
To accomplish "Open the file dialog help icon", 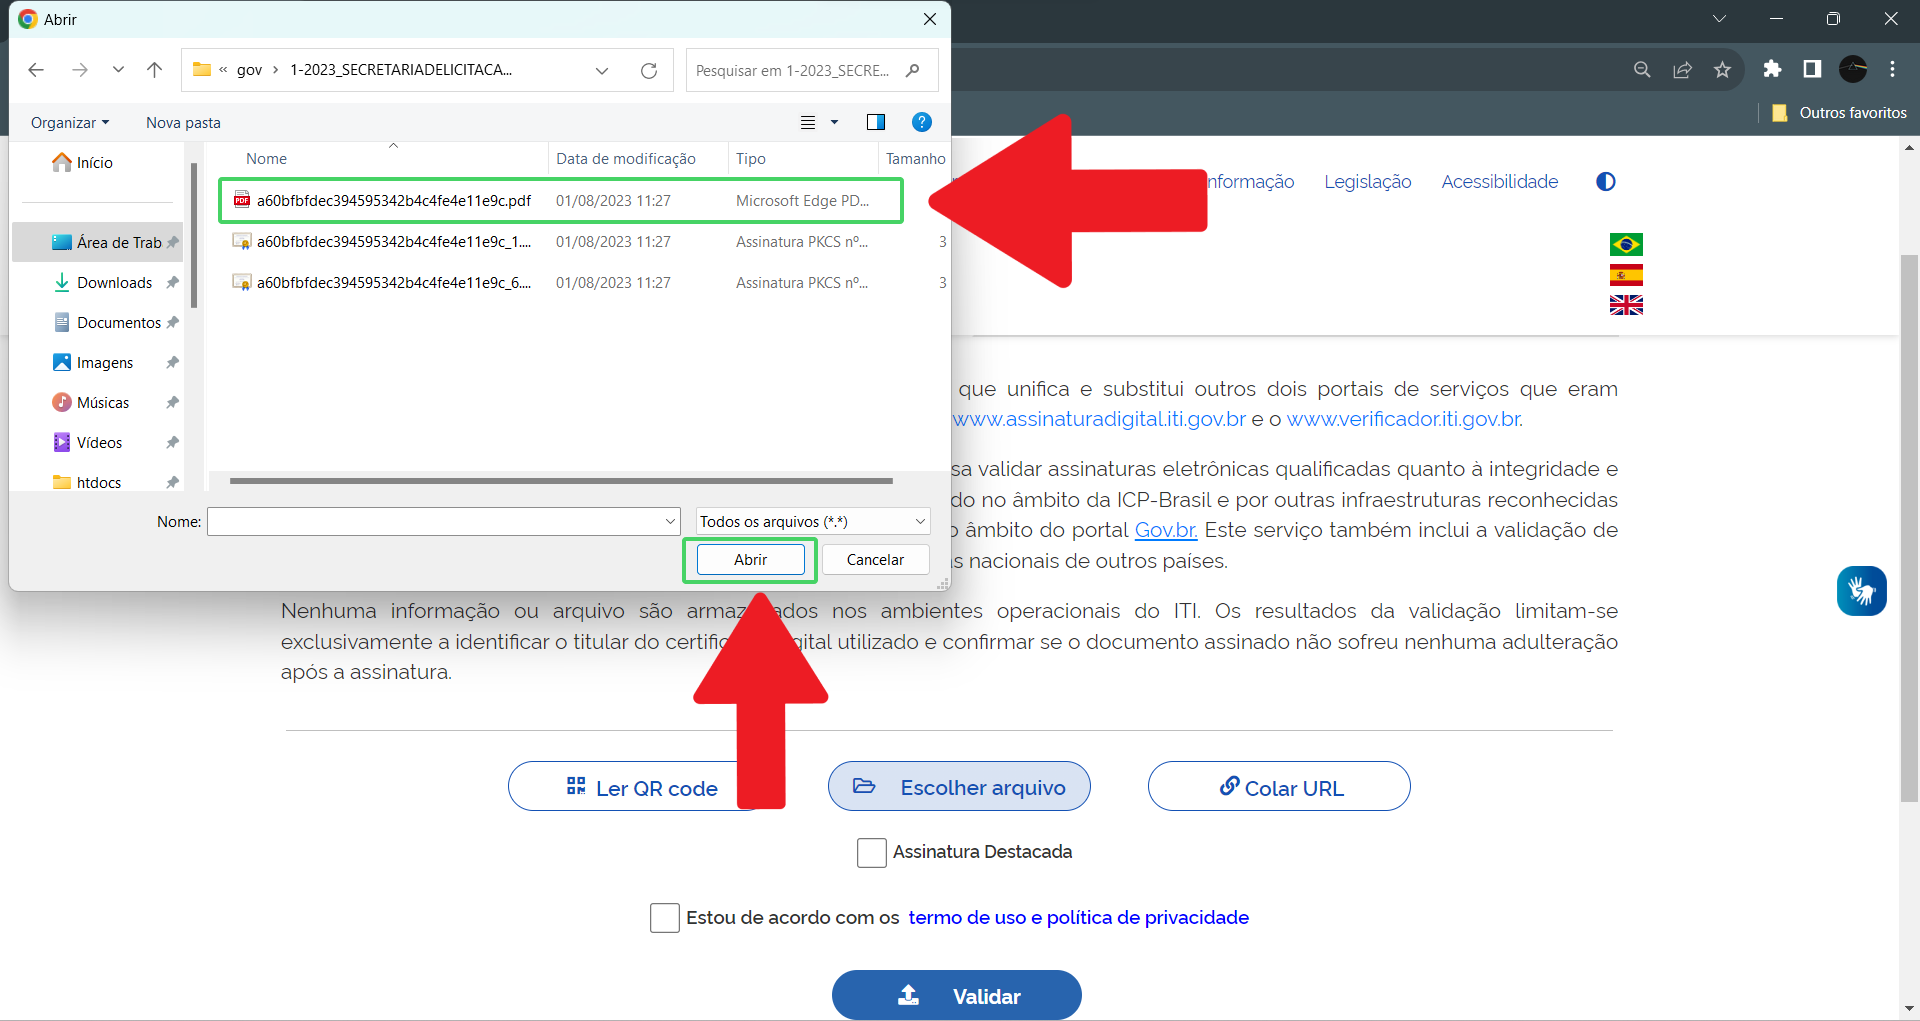I will point(921,122).
